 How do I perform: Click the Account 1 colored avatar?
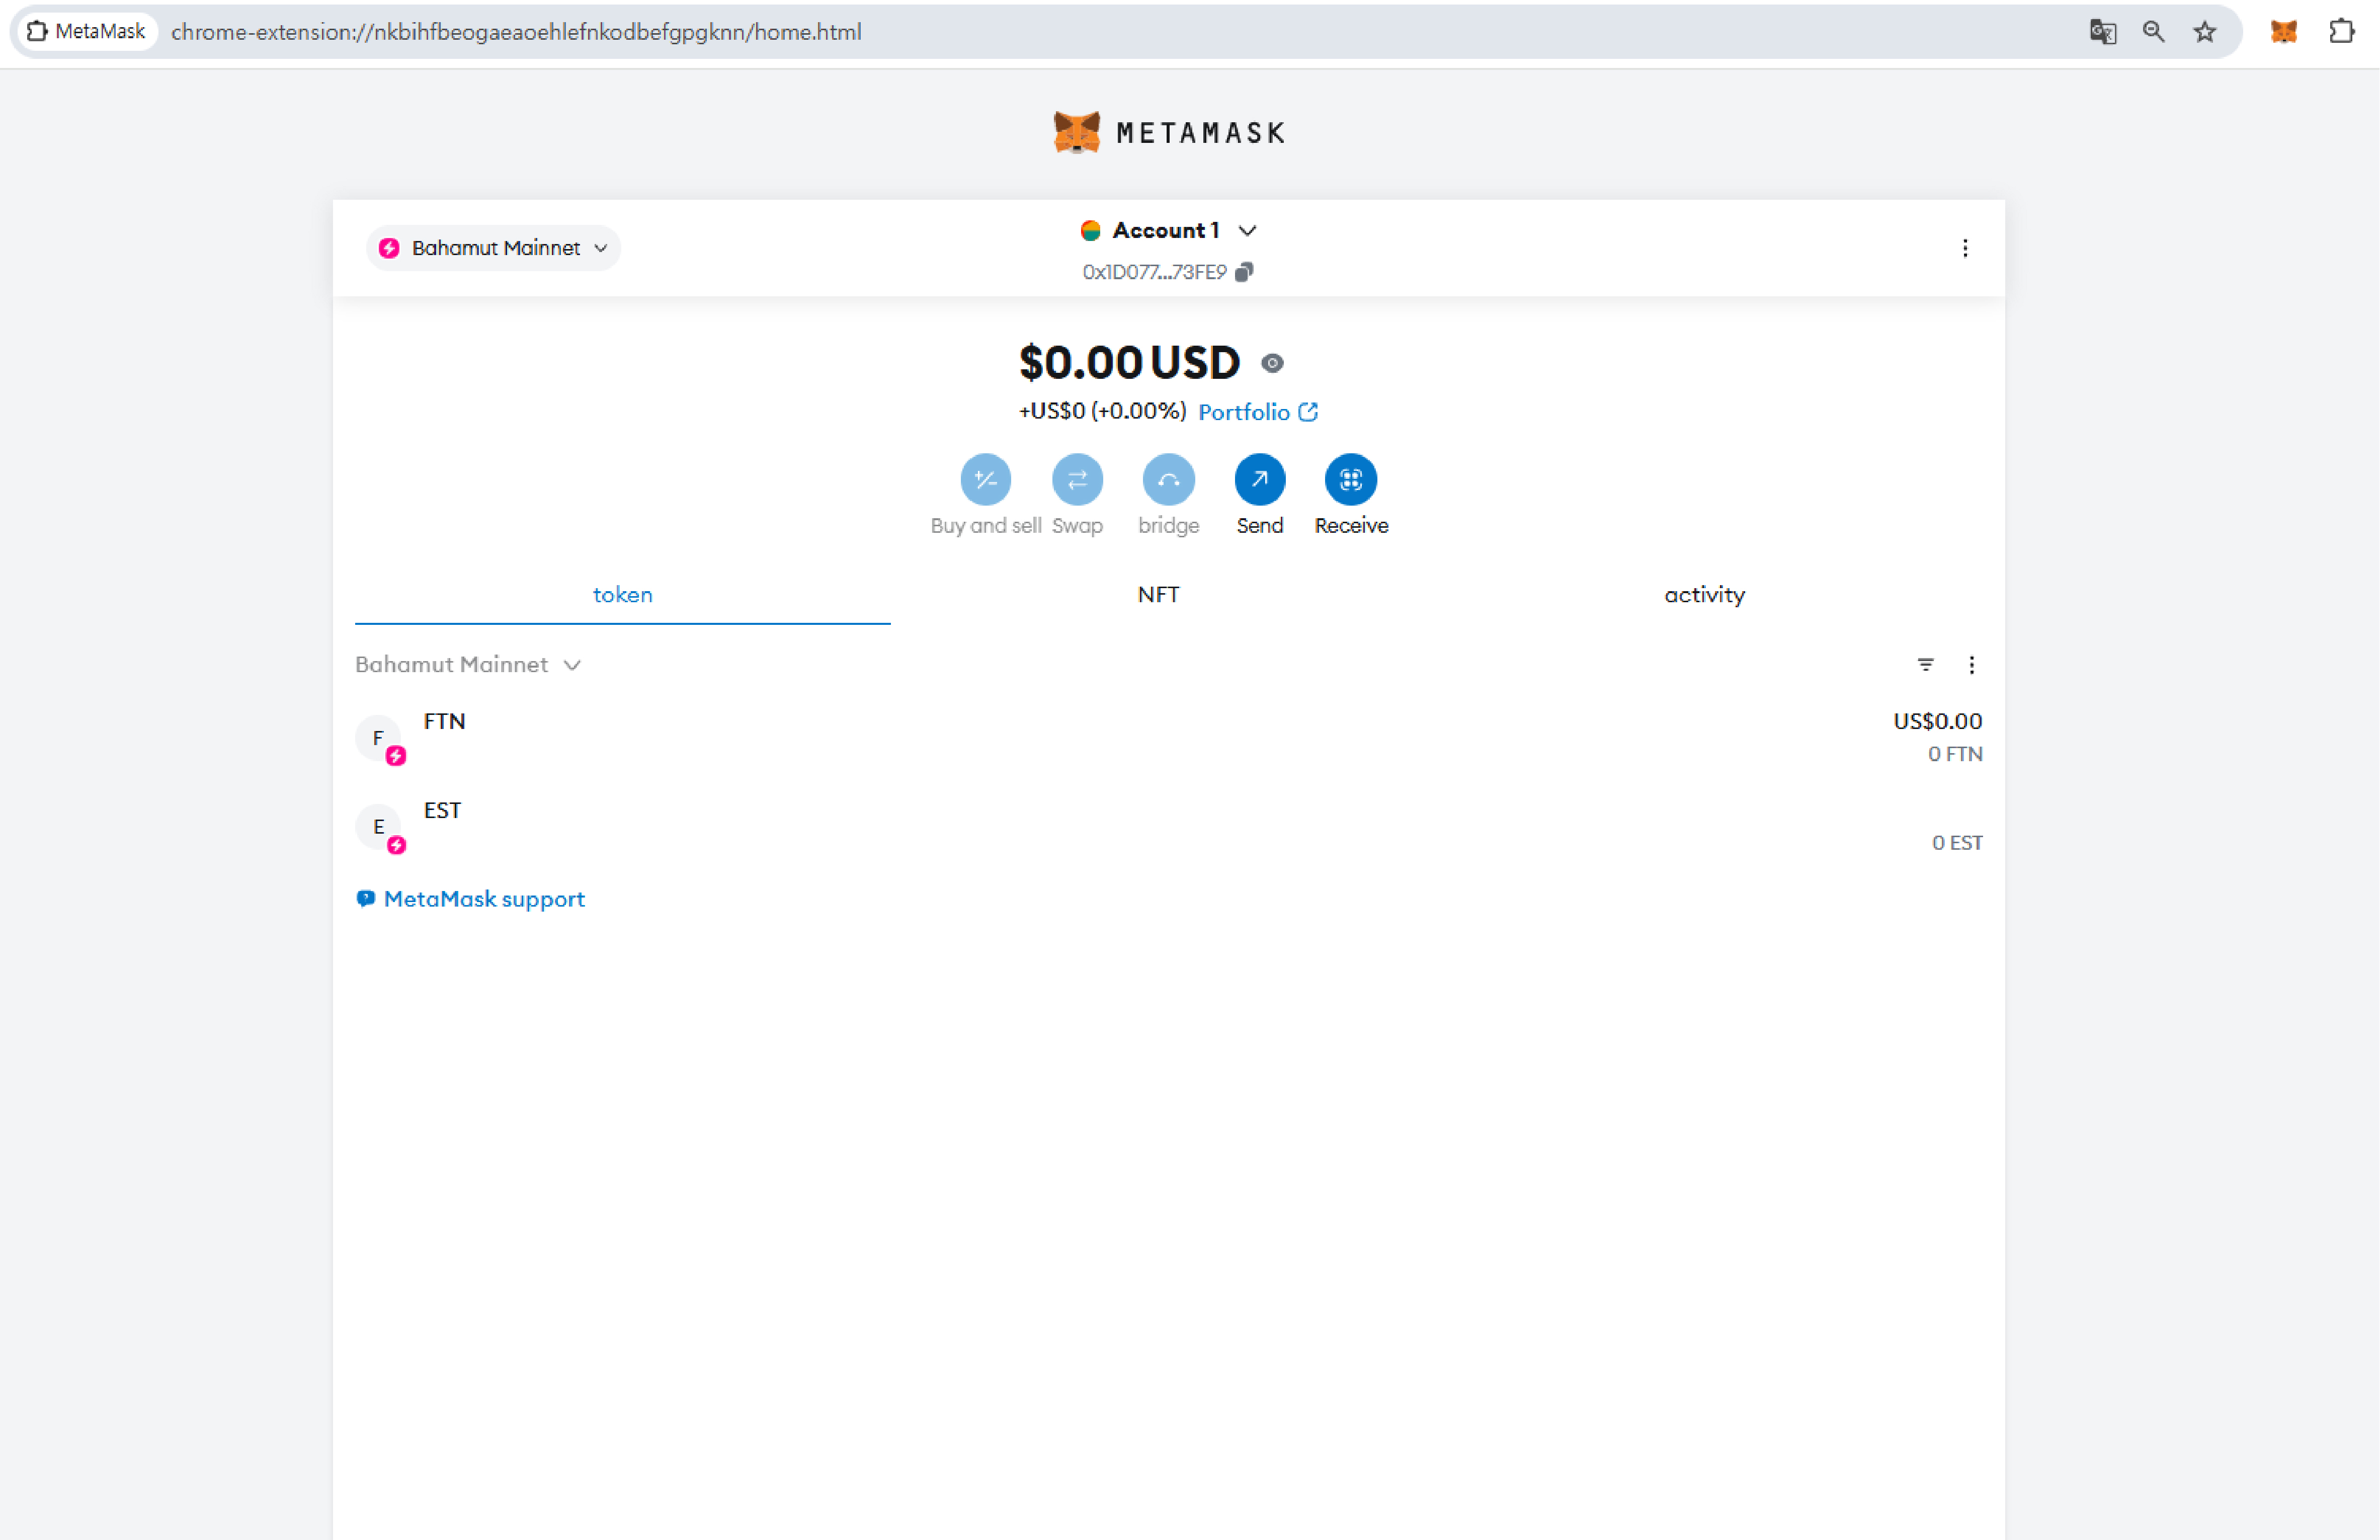point(1090,231)
